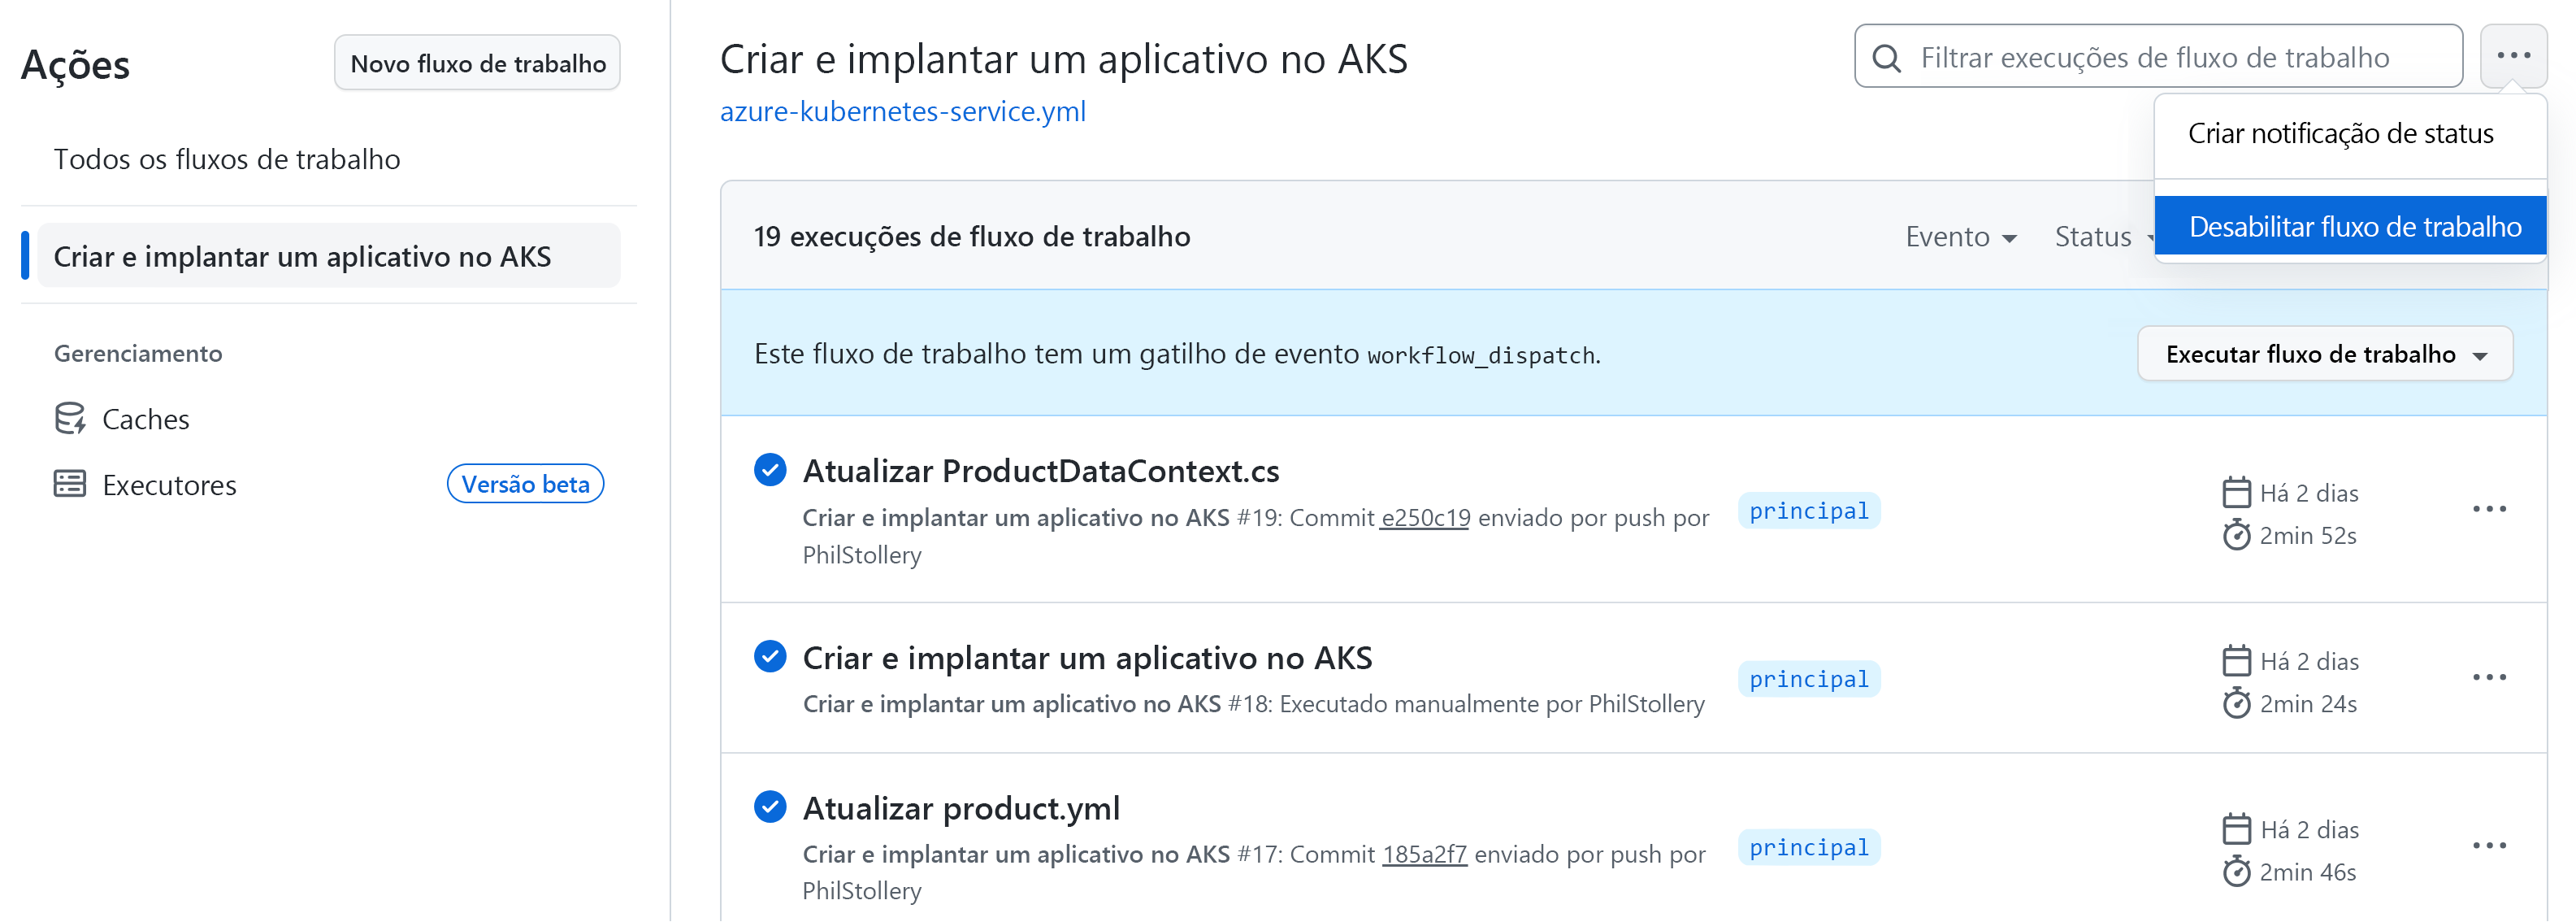2576x922 pixels.
Task: Click the Executores runners icon
Action: pyautogui.click(x=70, y=484)
